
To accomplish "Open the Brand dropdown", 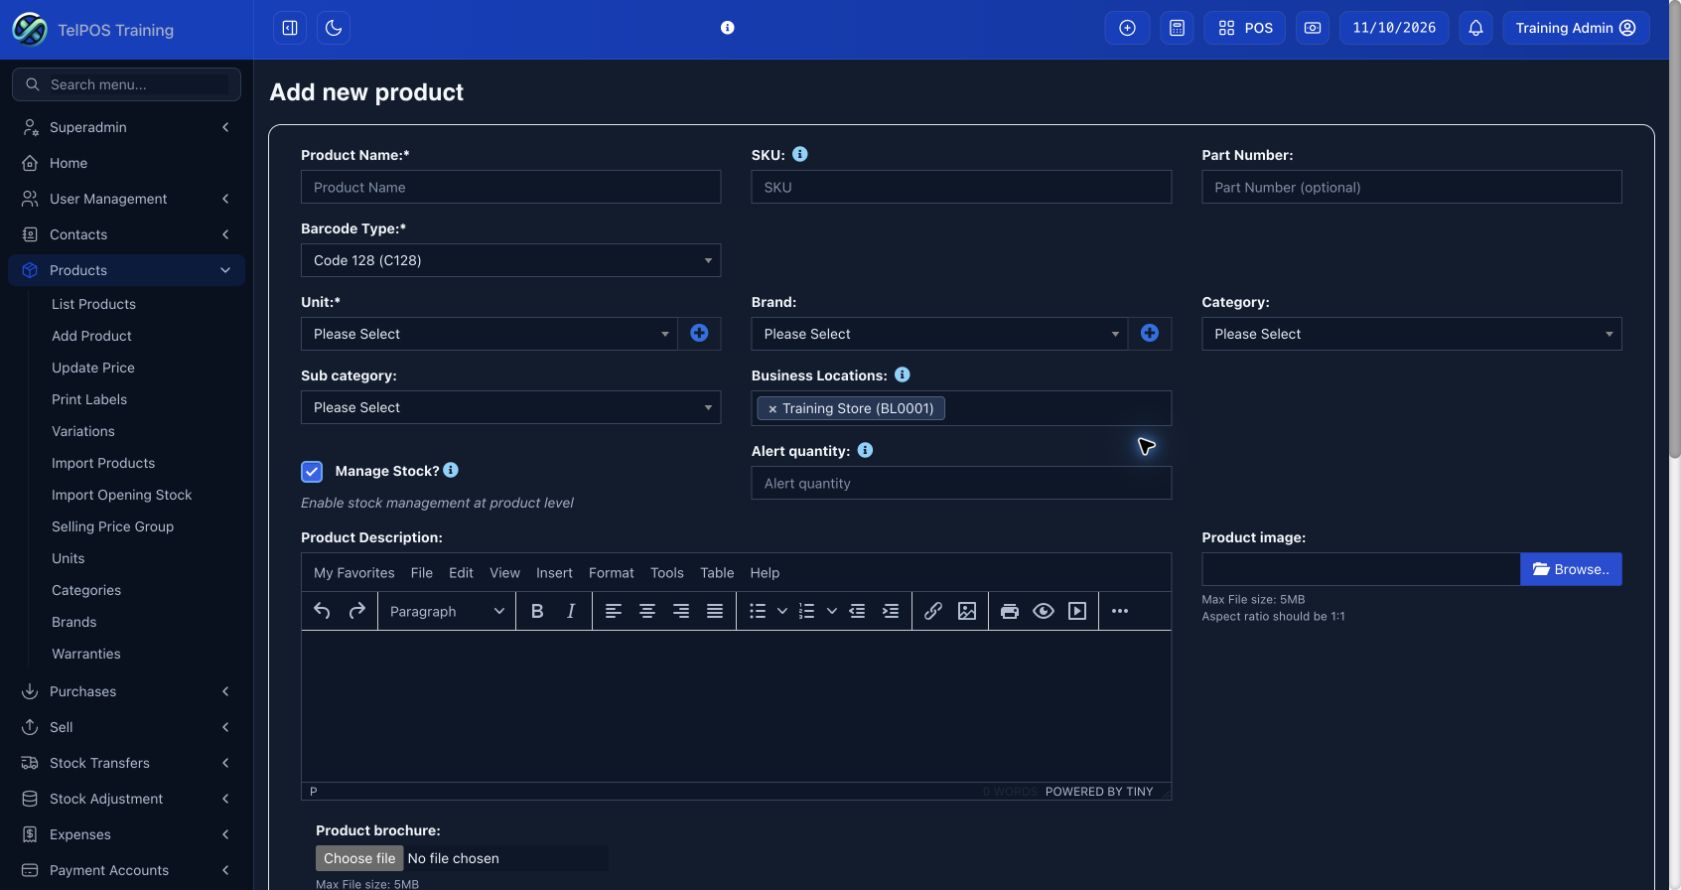I will pyautogui.click(x=939, y=334).
